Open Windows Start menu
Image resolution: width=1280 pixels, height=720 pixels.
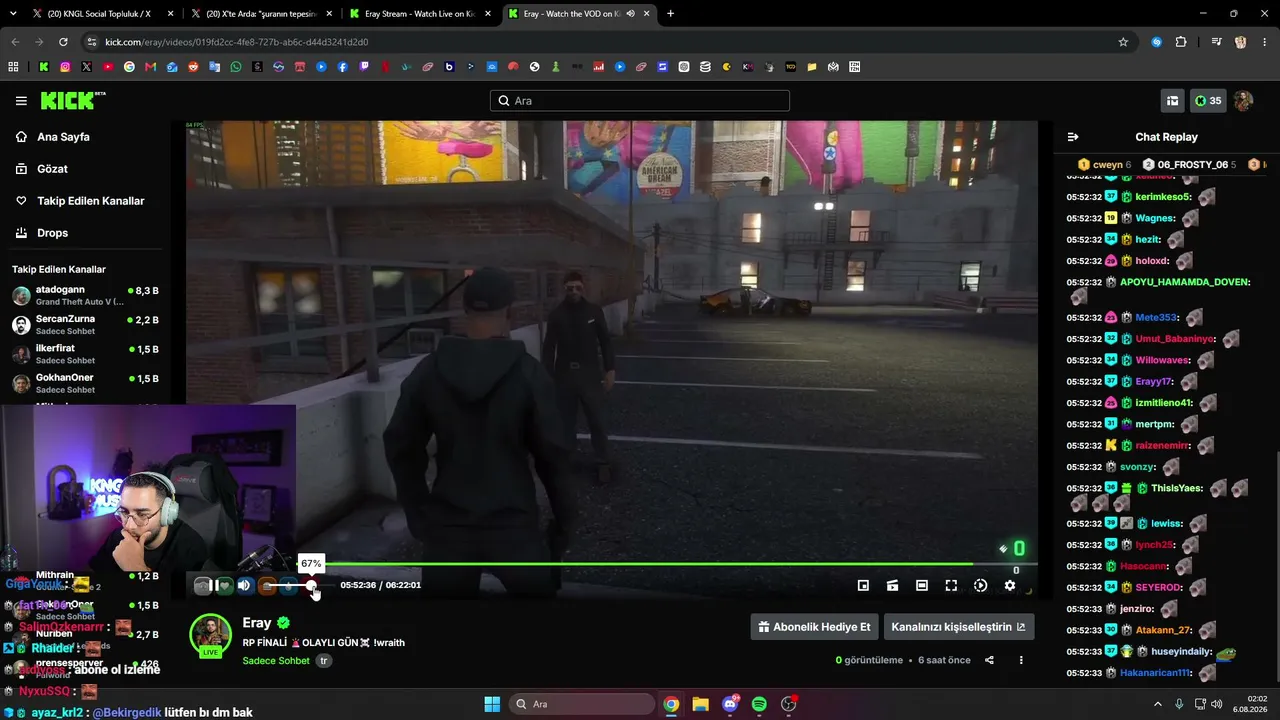click(492, 704)
